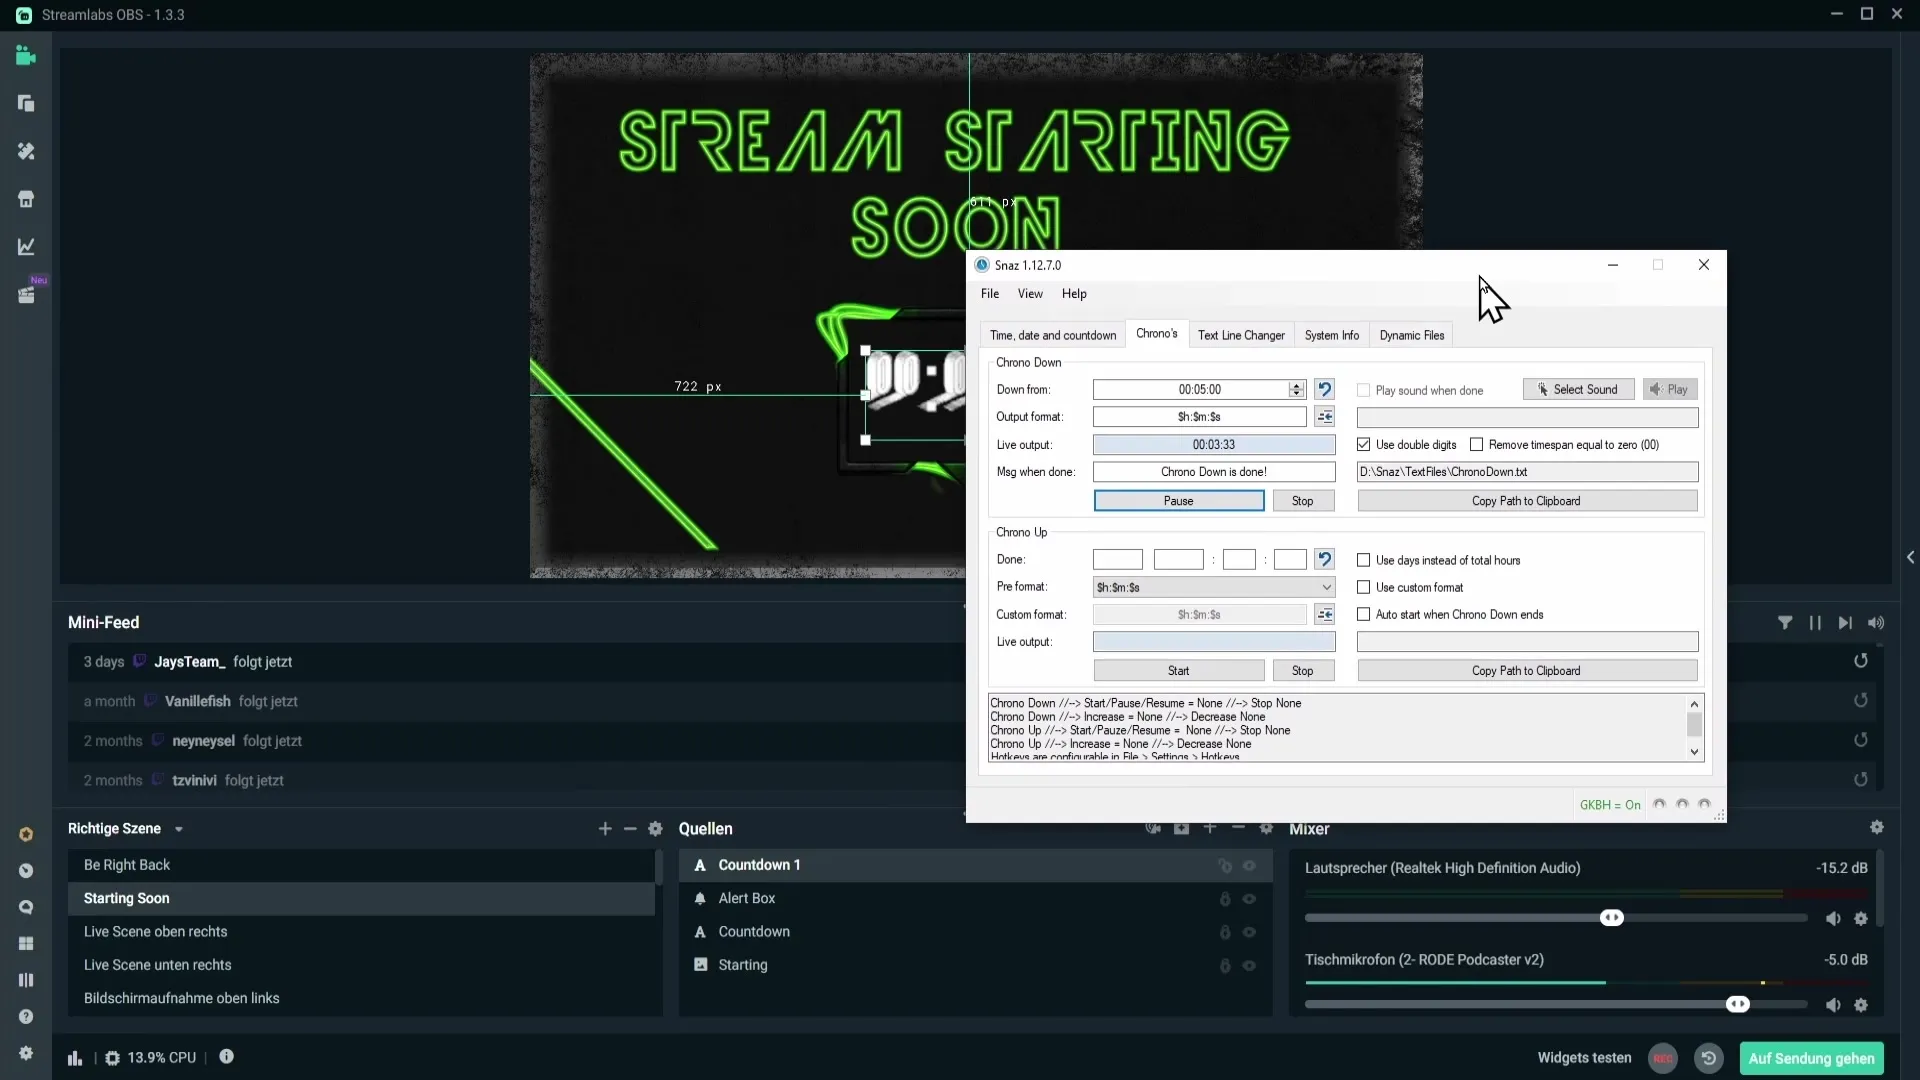Image resolution: width=1920 pixels, height=1080 pixels.
Task: Toggle visibility of Countdown 1 source
Action: pyautogui.click(x=1249, y=866)
